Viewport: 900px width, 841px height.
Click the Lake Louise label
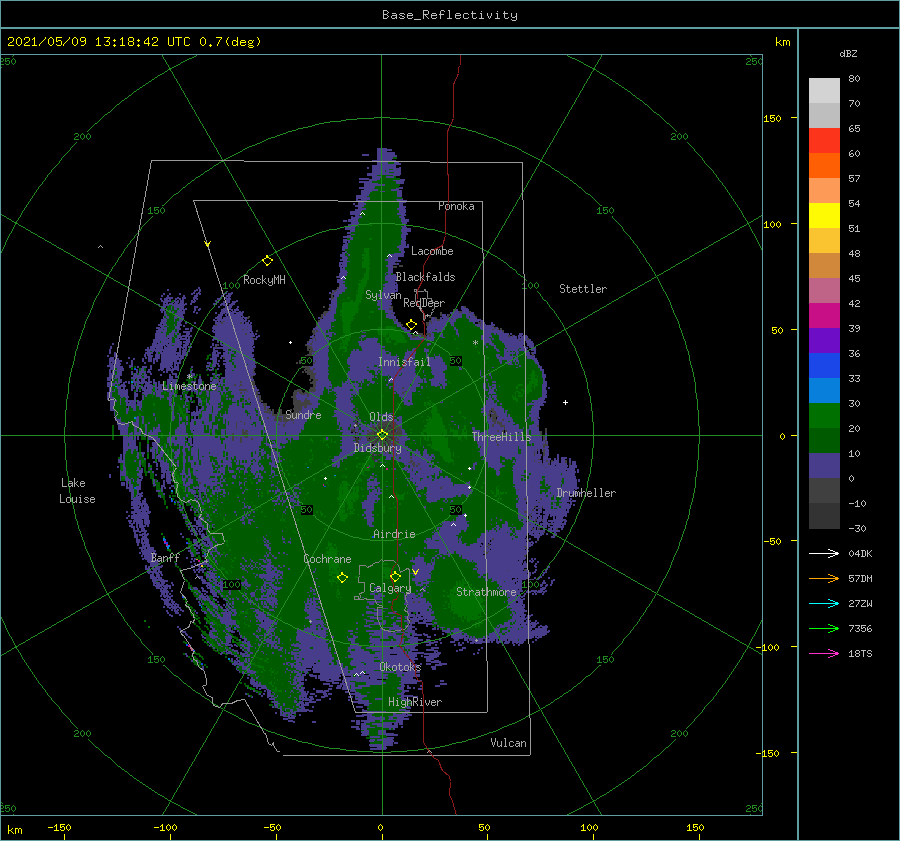pos(77,491)
